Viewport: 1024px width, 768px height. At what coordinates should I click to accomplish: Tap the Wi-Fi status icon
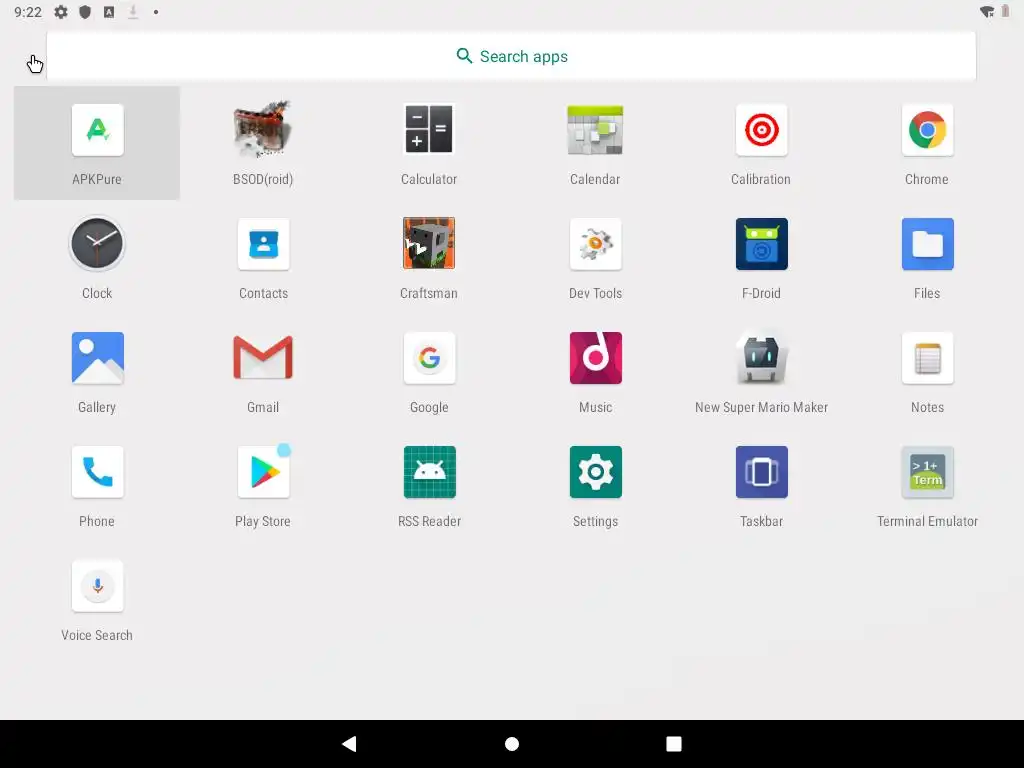tap(987, 12)
